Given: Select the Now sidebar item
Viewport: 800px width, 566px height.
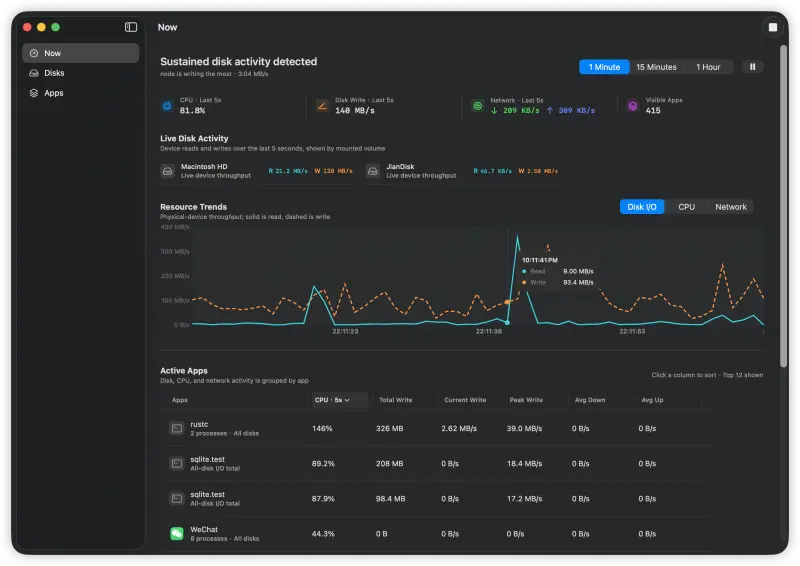Looking at the screenshot, I should pyautogui.click(x=81, y=53).
